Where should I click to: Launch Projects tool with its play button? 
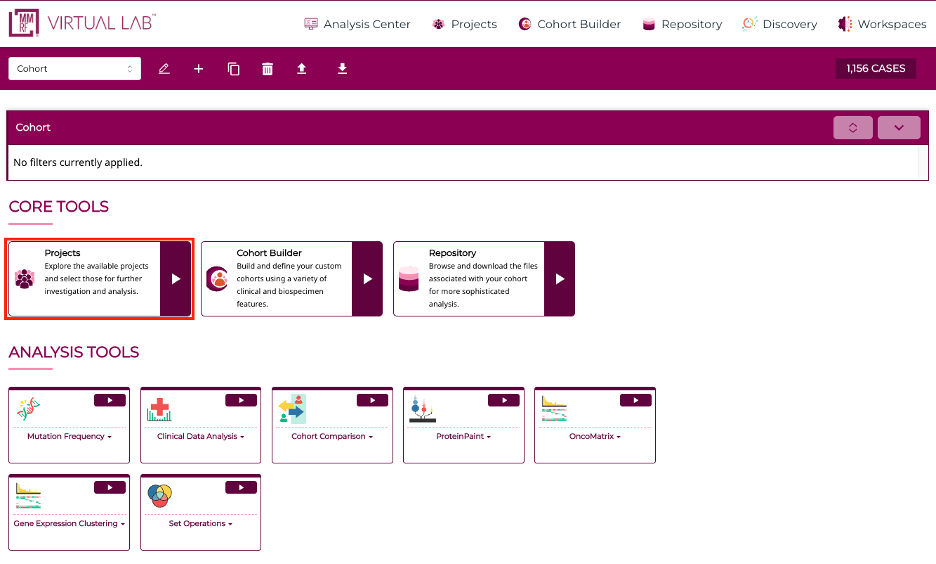[176, 279]
